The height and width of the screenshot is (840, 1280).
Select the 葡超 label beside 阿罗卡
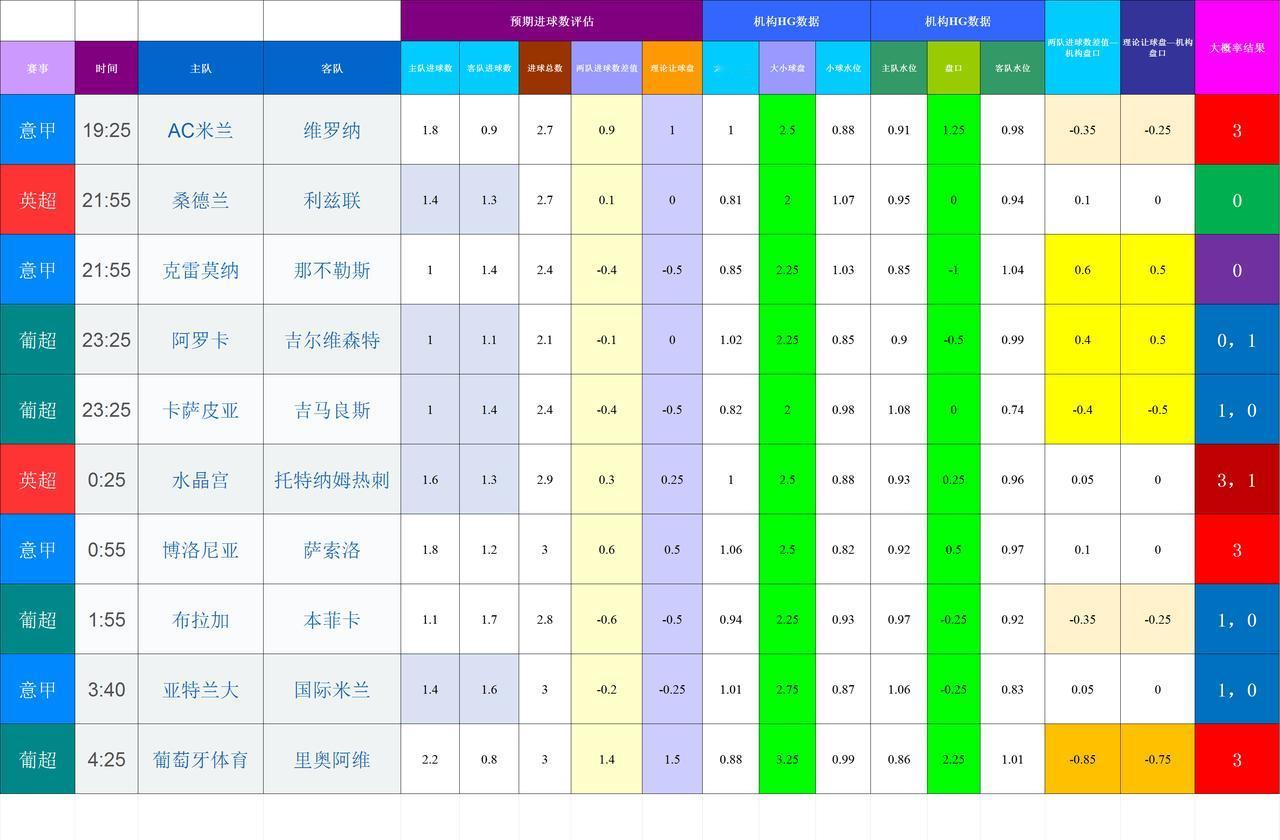tap(37, 339)
